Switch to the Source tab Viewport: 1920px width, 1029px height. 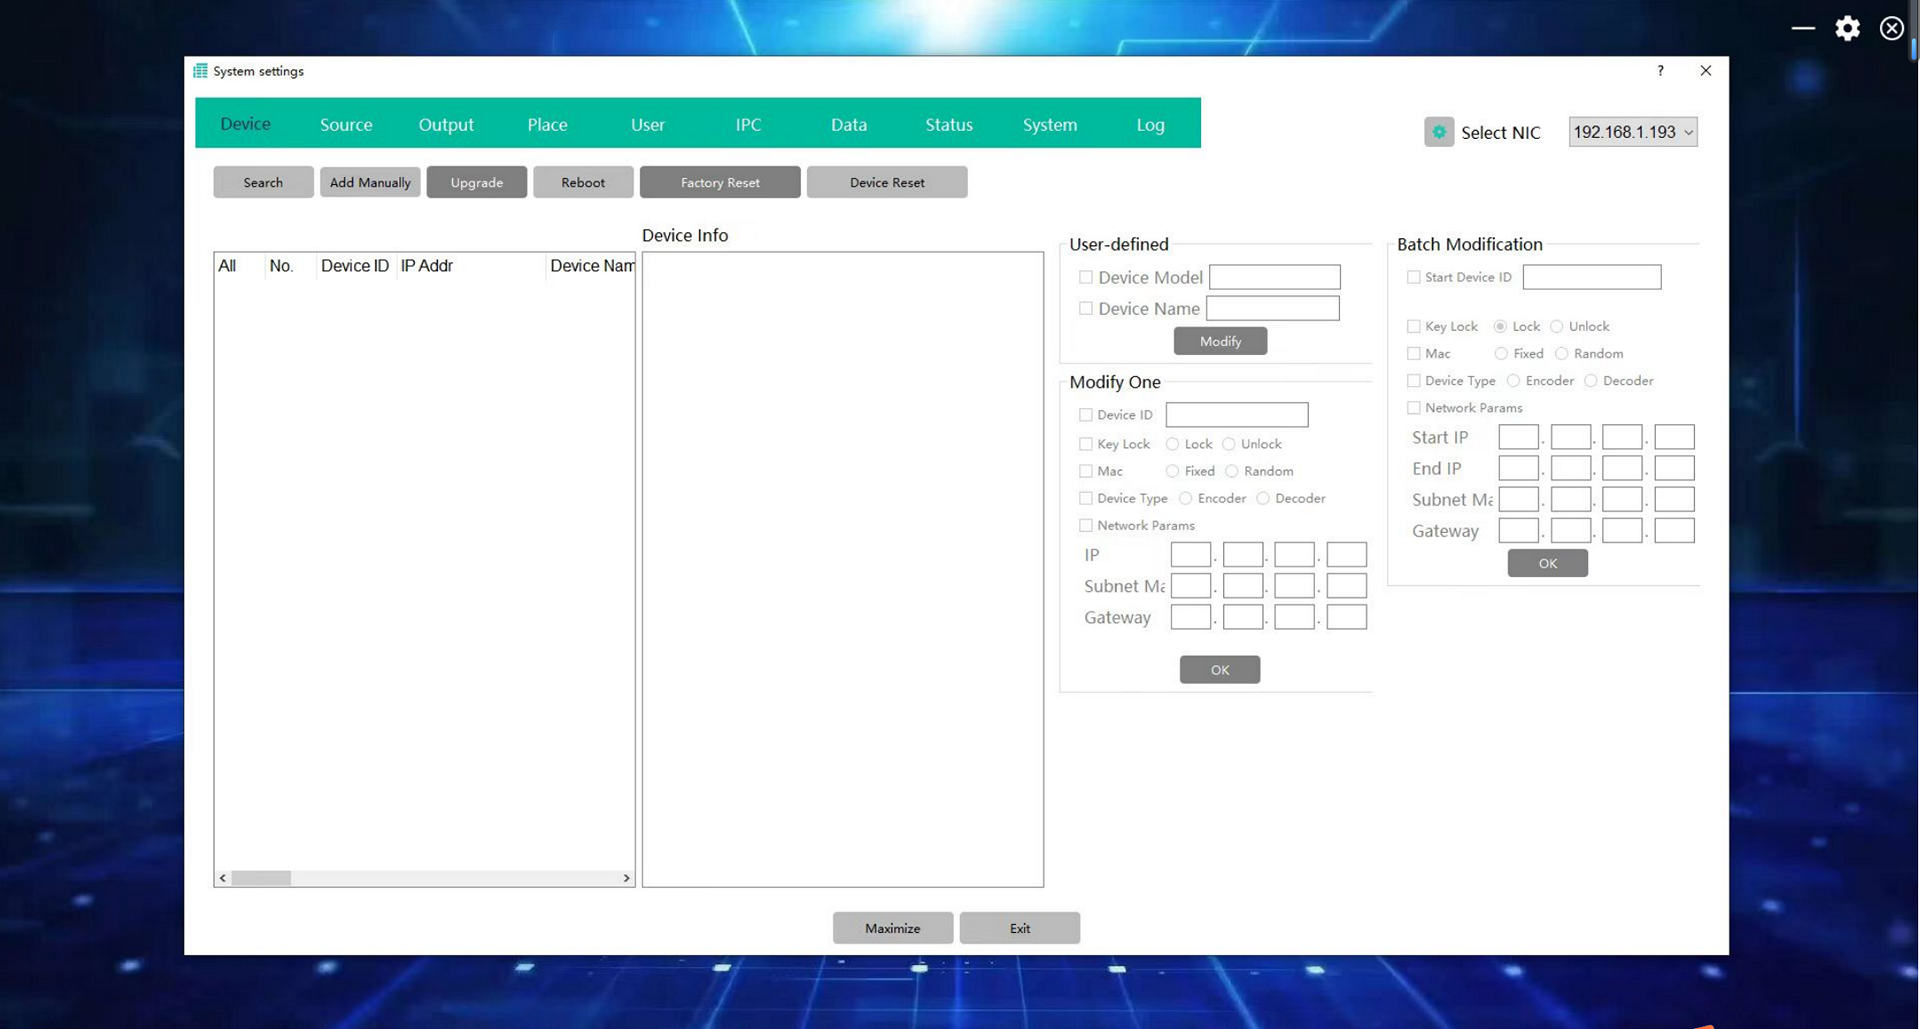(346, 124)
